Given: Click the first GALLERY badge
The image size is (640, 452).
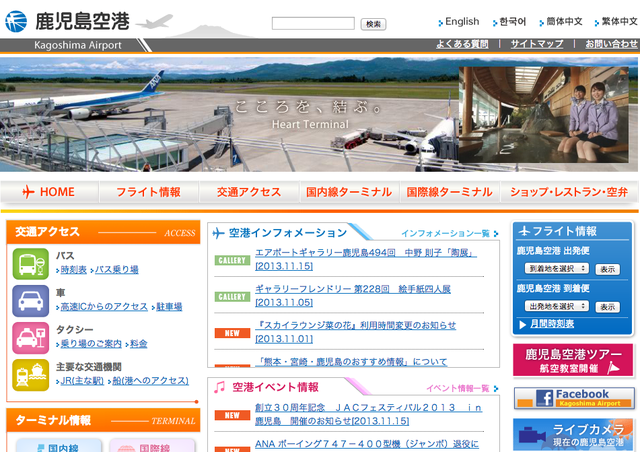Looking at the screenshot, I should [232, 260].
